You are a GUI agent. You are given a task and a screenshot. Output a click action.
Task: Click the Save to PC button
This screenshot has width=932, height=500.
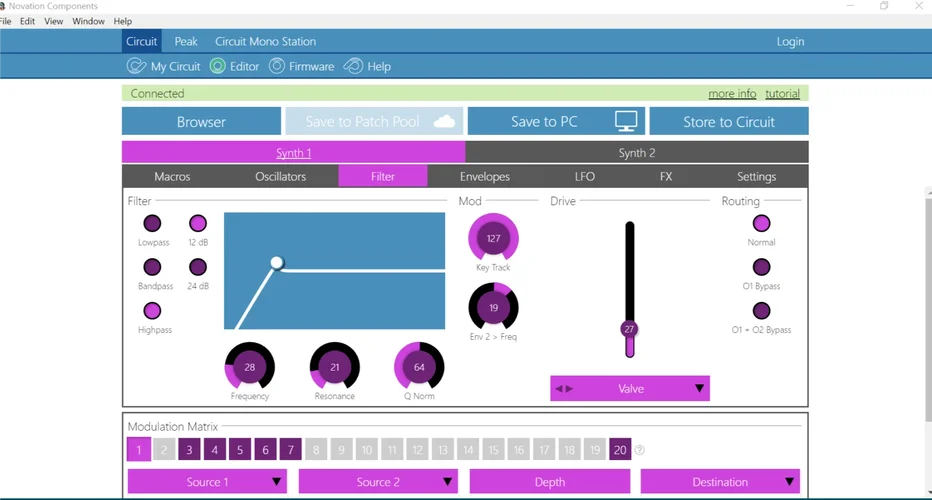coord(557,122)
